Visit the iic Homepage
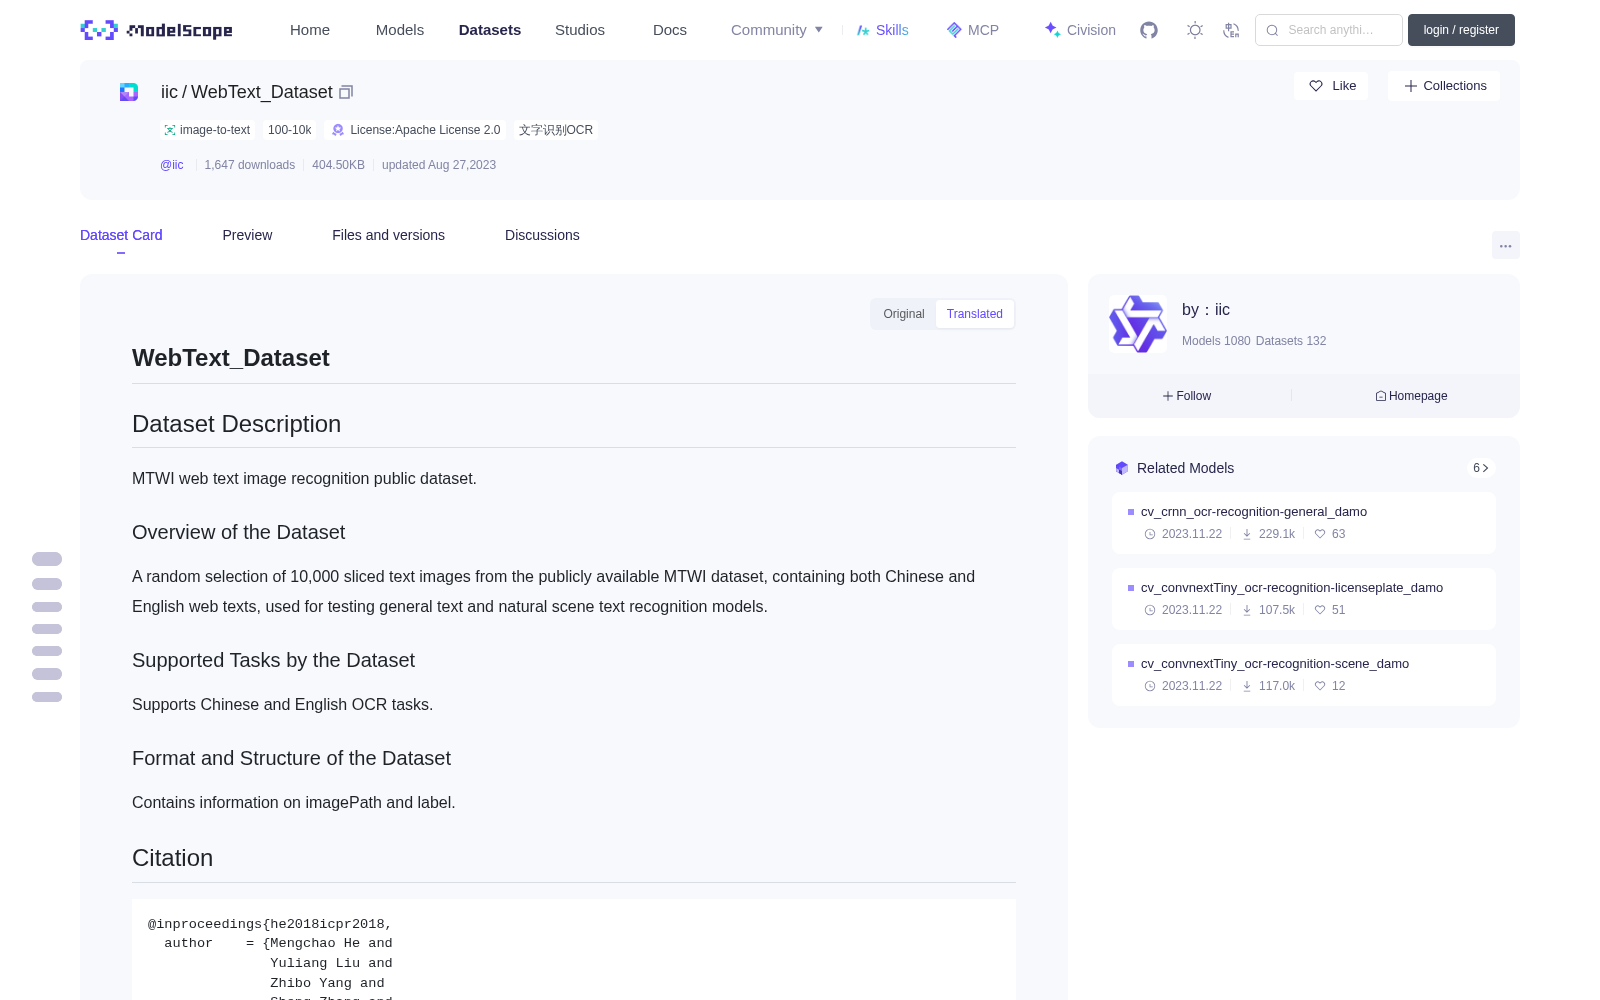This screenshot has height=1000, width=1600. (1411, 396)
